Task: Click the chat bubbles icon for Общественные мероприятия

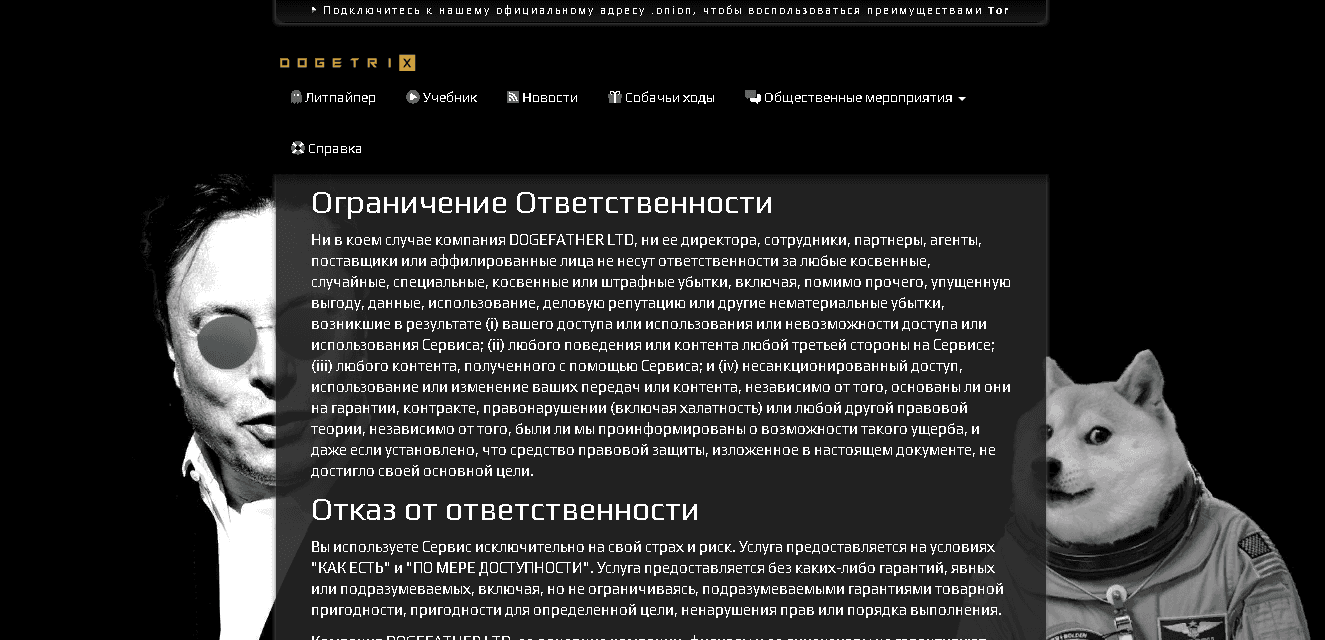Action: (x=752, y=98)
